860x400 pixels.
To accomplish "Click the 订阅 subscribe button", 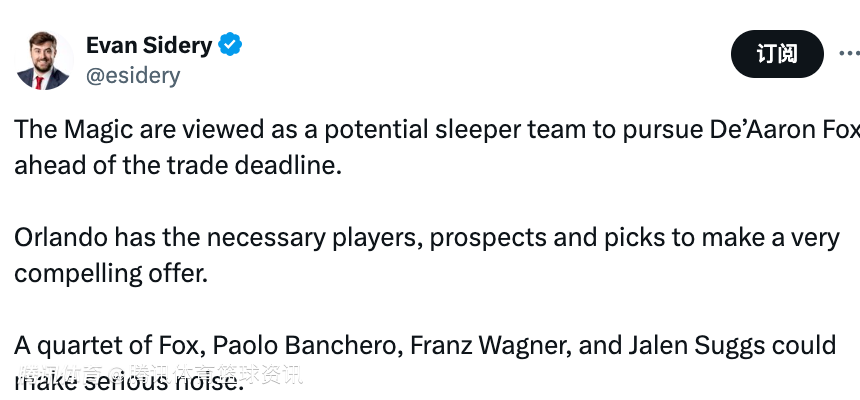I will (777, 54).
